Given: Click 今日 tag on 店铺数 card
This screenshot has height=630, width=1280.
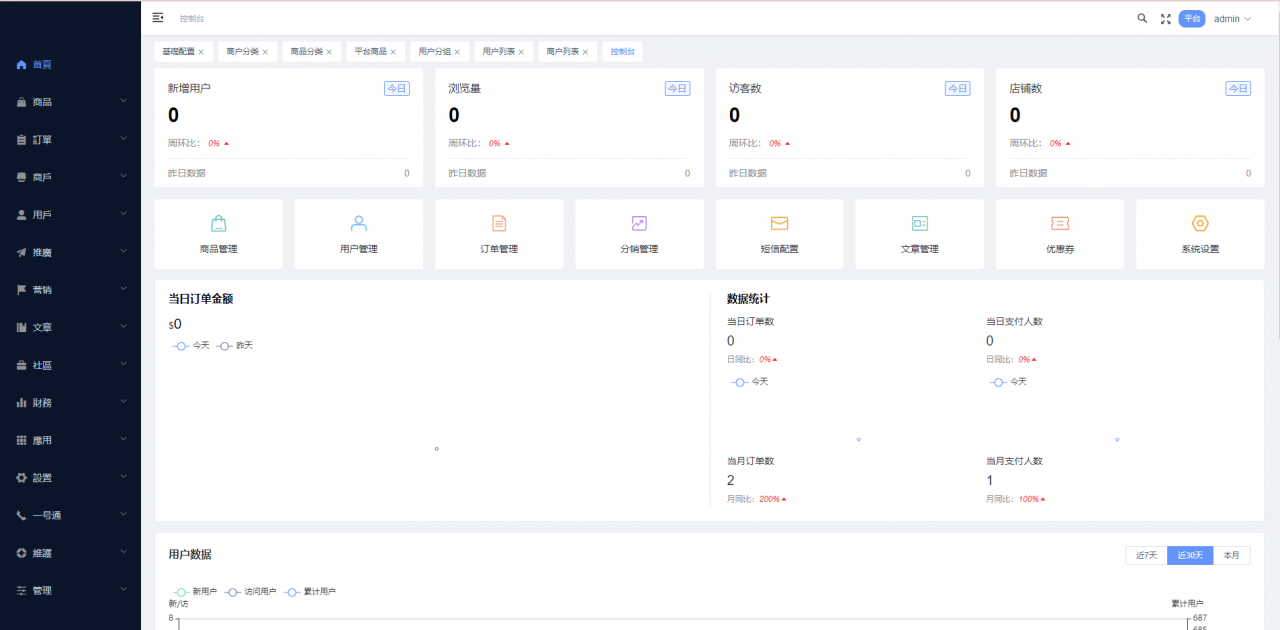Looking at the screenshot, I should pyautogui.click(x=1238, y=89).
